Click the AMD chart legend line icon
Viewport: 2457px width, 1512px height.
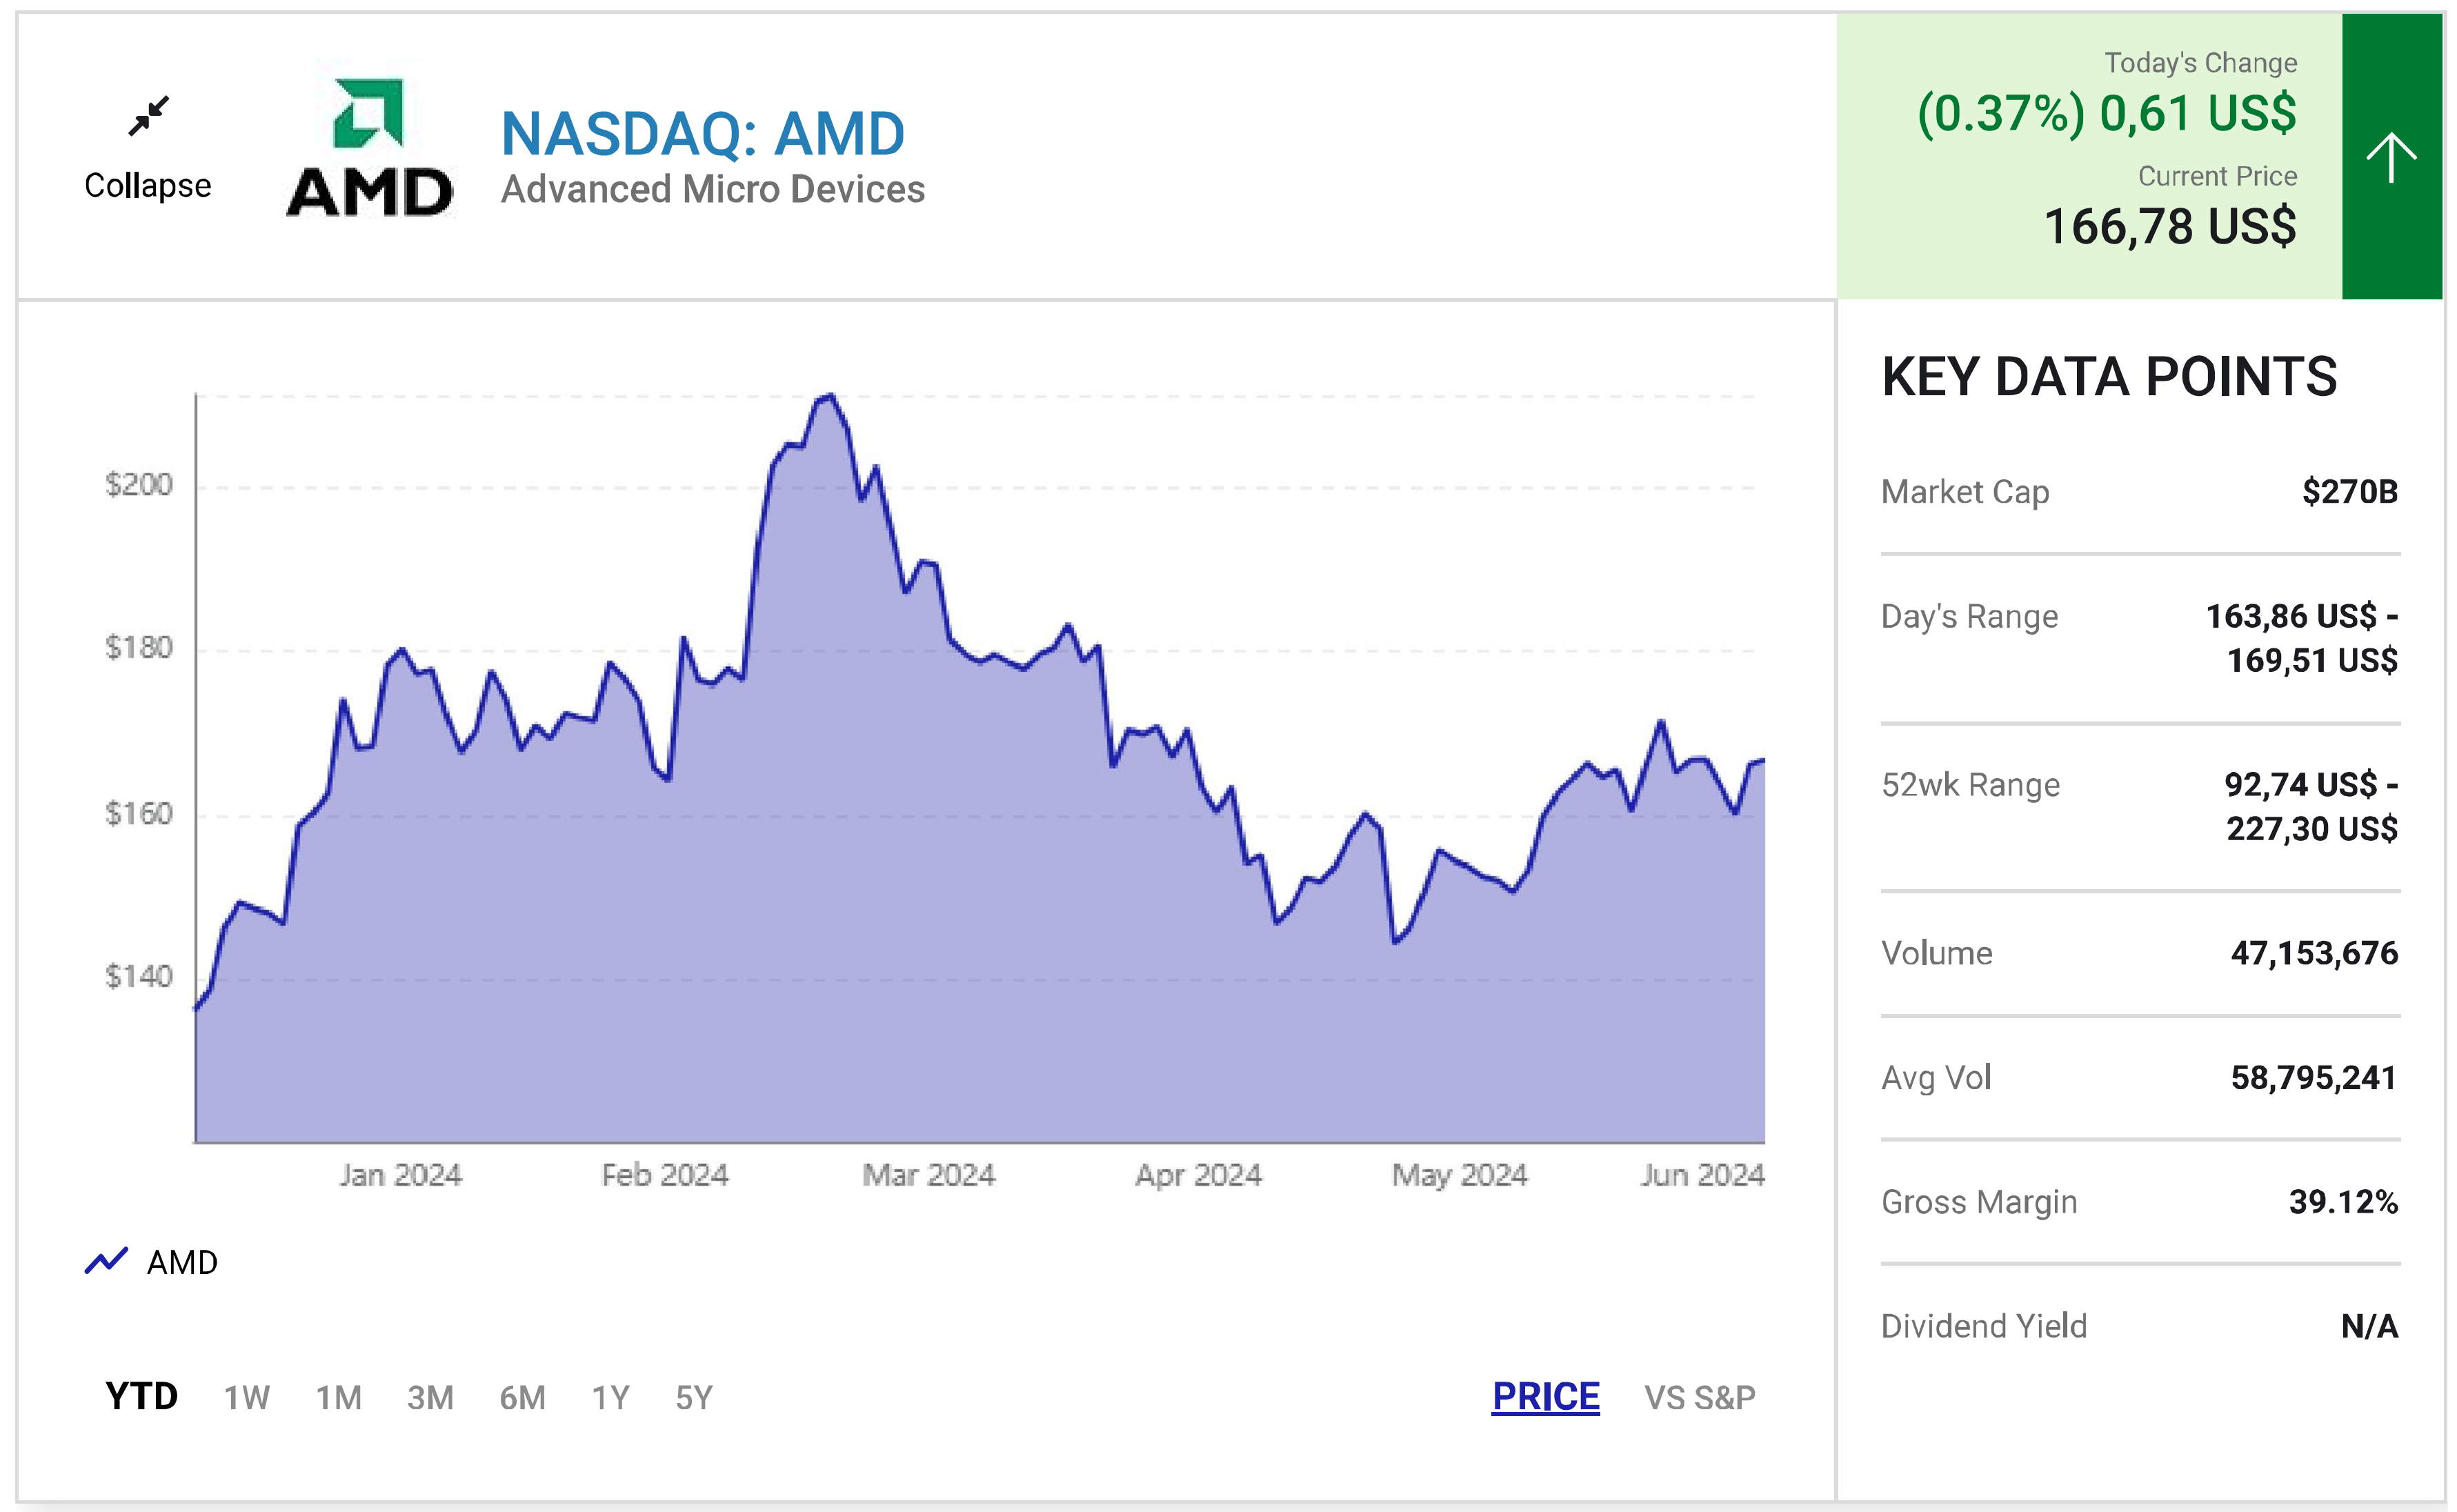pyautogui.click(x=106, y=1261)
